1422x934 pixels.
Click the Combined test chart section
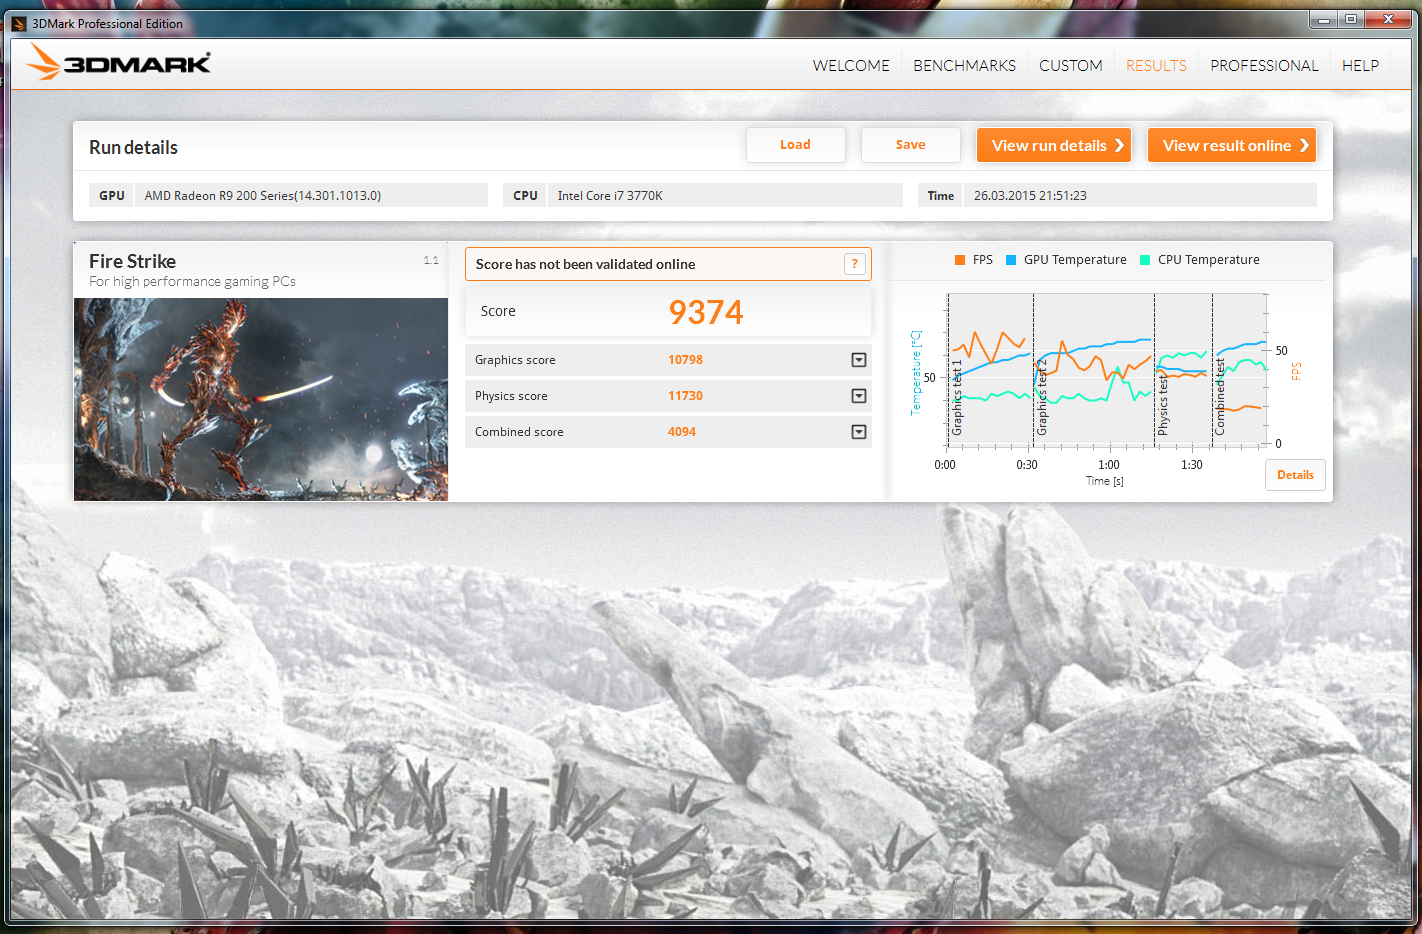coord(1240,369)
